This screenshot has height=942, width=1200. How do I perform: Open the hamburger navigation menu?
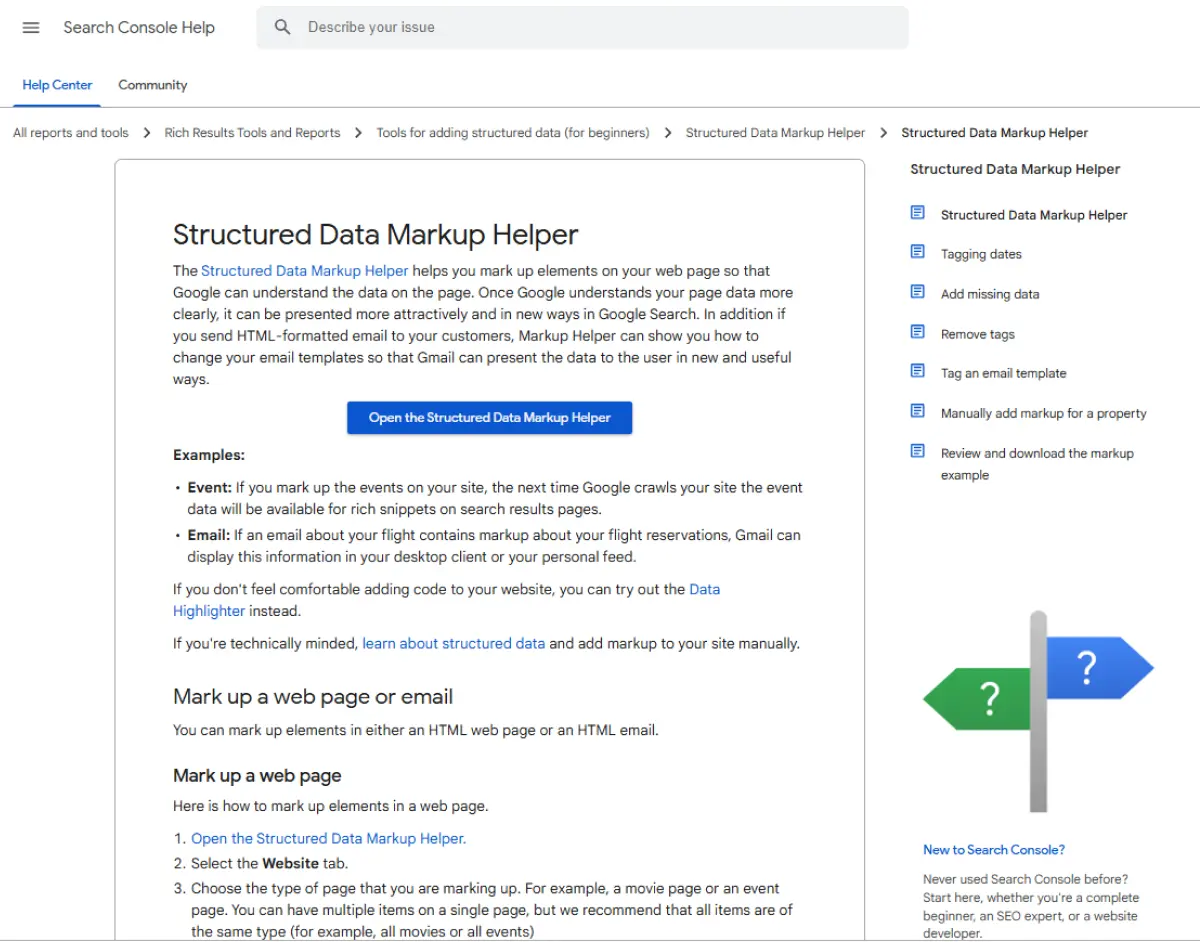coord(30,27)
